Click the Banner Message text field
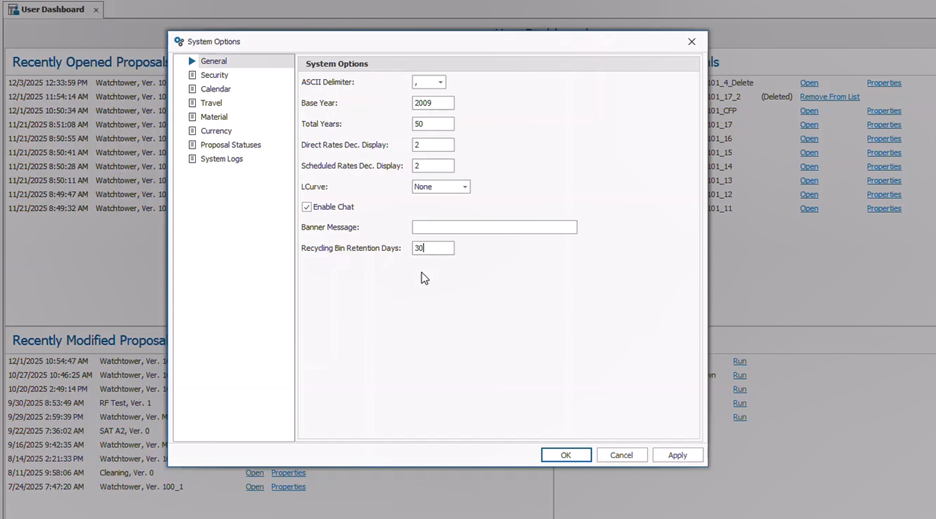Image resolution: width=936 pixels, height=519 pixels. pyautogui.click(x=494, y=228)
